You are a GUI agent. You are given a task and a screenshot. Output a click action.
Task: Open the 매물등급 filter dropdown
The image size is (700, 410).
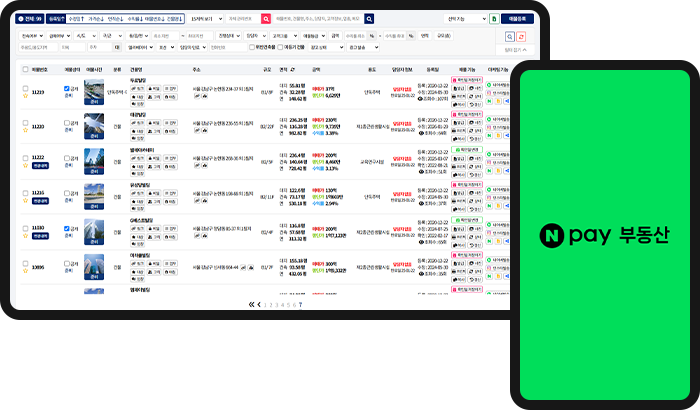[313, 36]
